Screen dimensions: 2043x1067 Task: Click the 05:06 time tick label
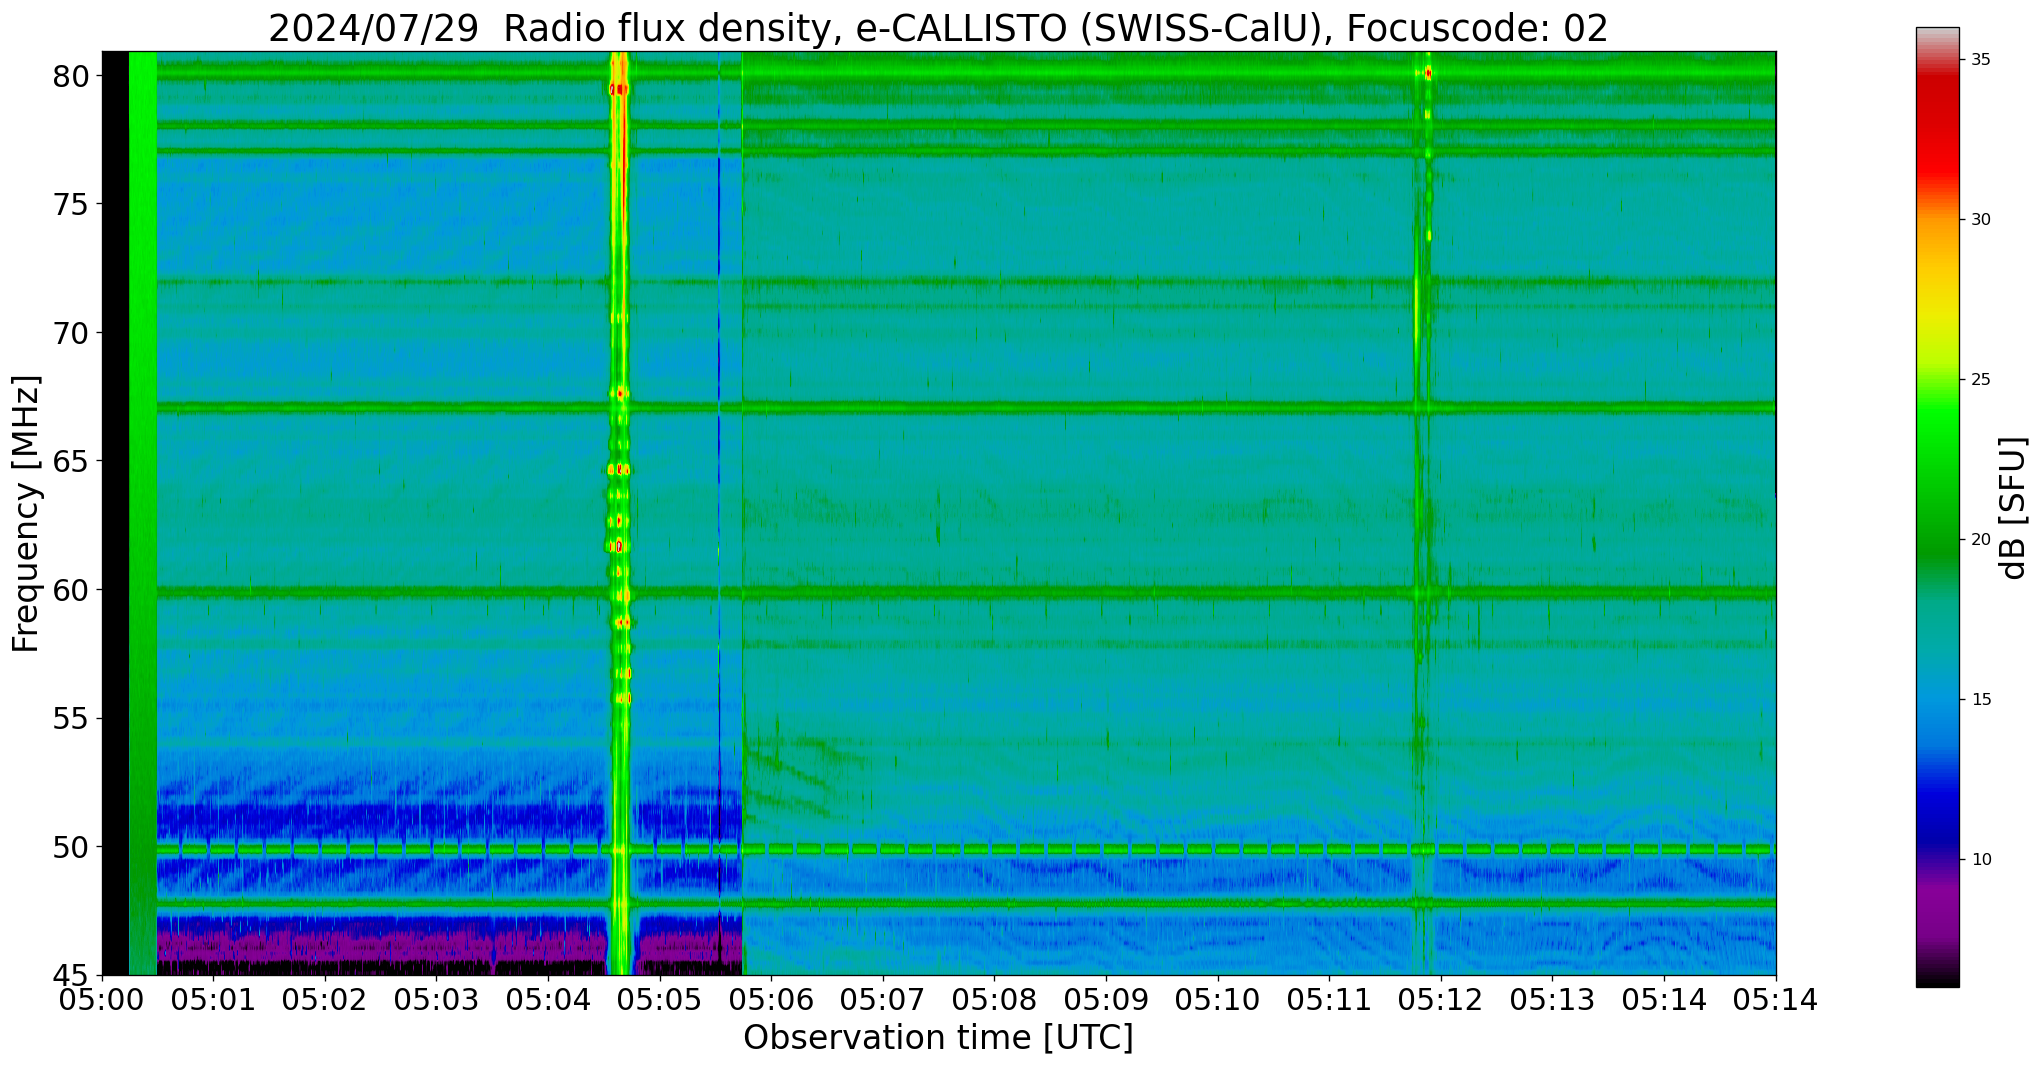click(771, 1000)
